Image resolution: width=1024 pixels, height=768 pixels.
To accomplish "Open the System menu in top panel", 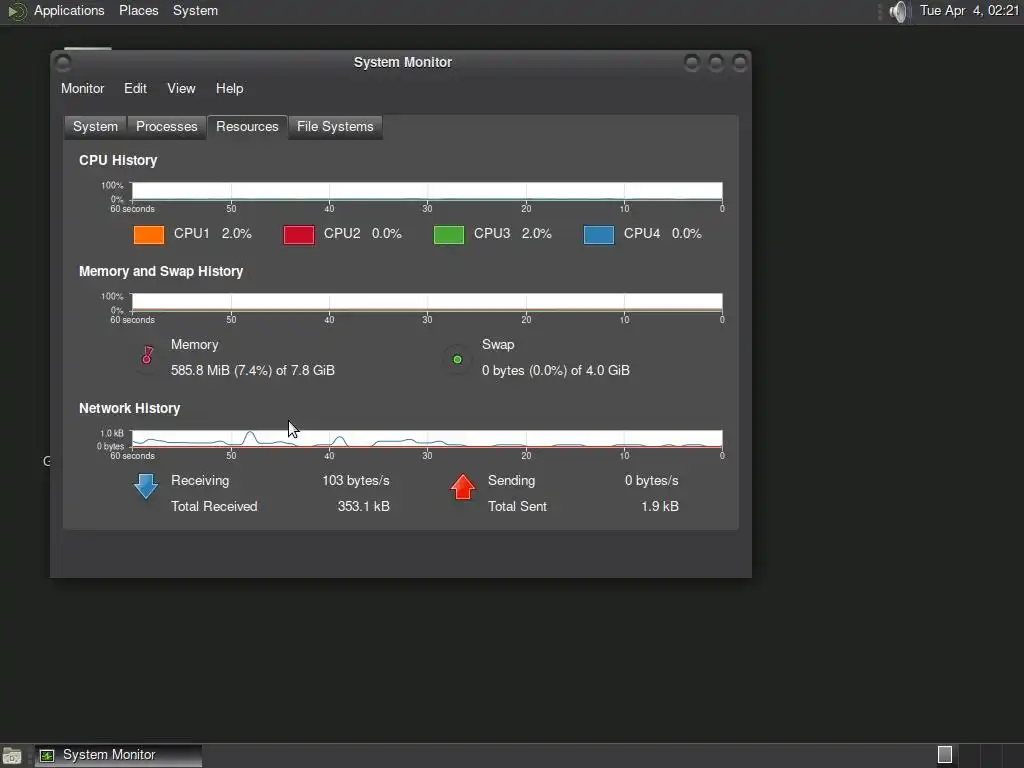I will click(195, 11).
